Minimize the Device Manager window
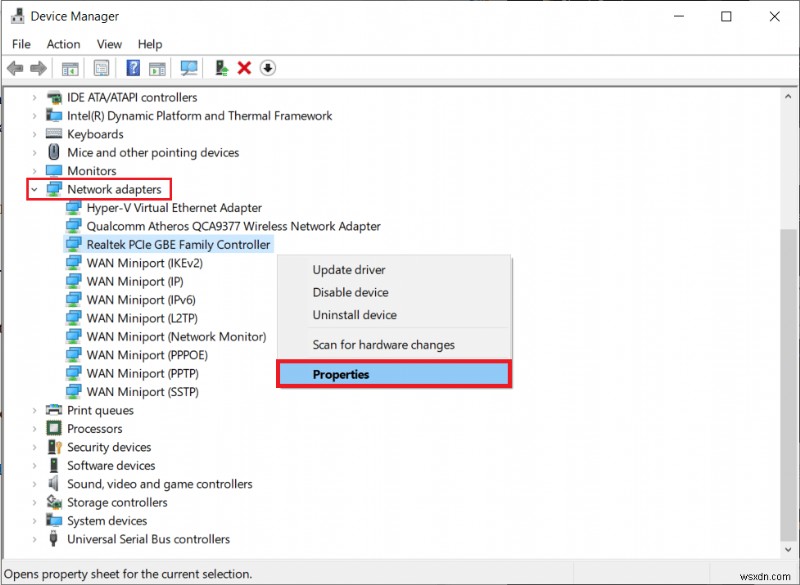Screen dimensions: 800x585 [679, 16]
